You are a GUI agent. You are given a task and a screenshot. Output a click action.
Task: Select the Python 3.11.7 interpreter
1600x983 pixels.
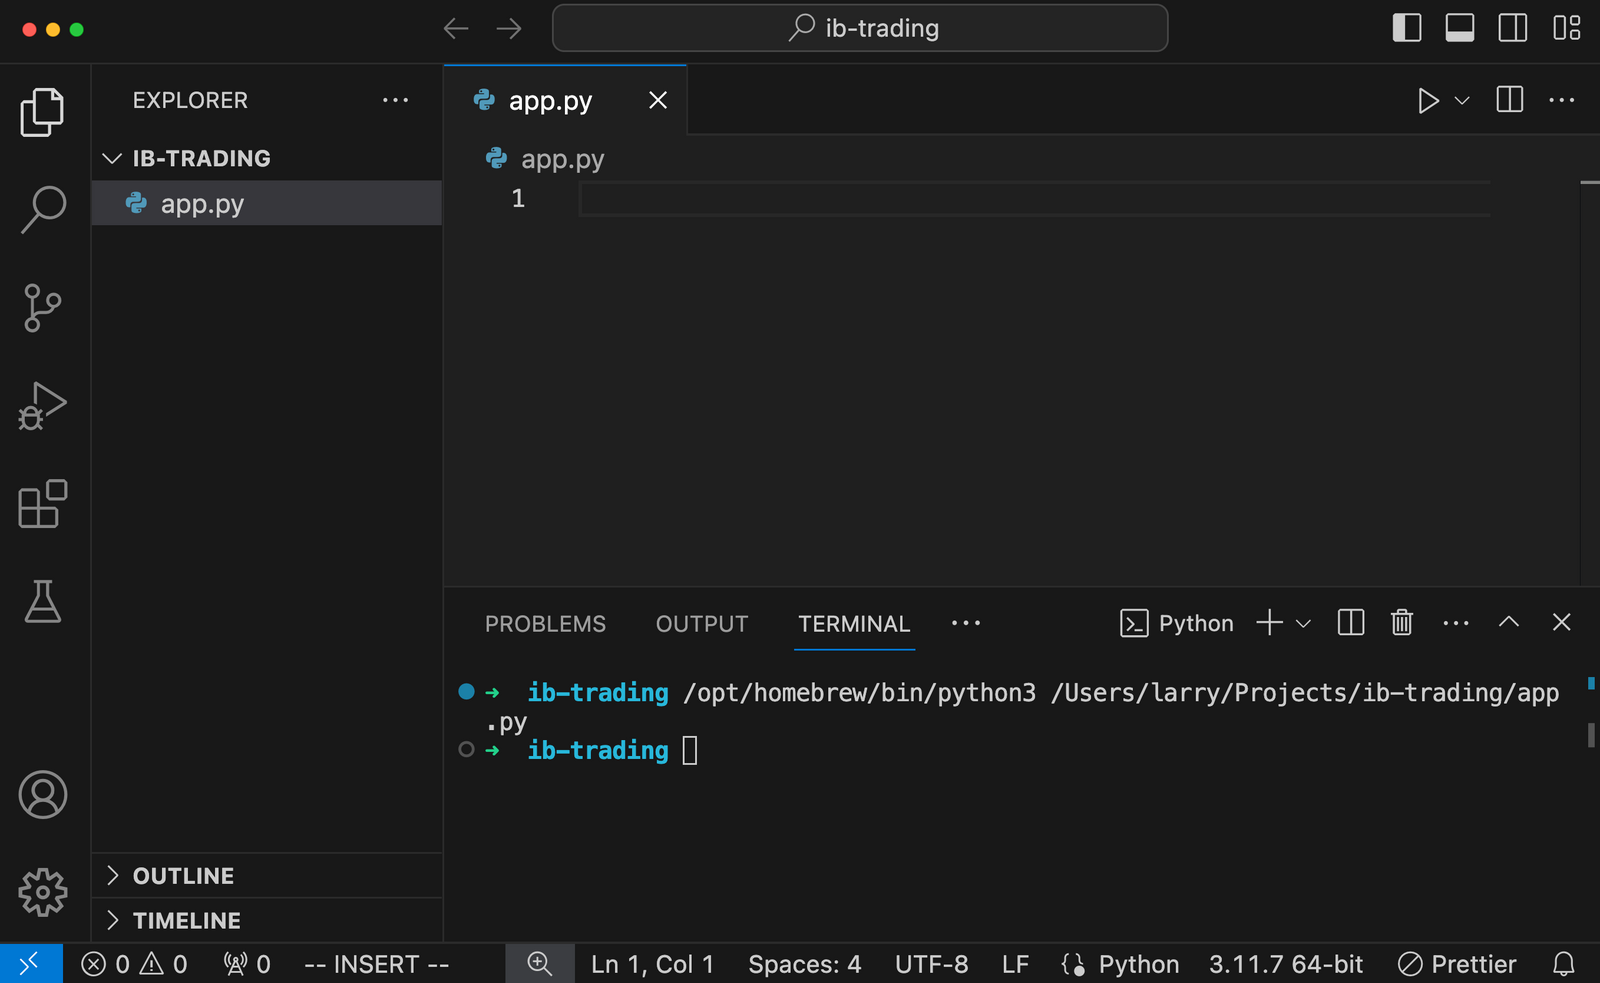click(1285, 963)
